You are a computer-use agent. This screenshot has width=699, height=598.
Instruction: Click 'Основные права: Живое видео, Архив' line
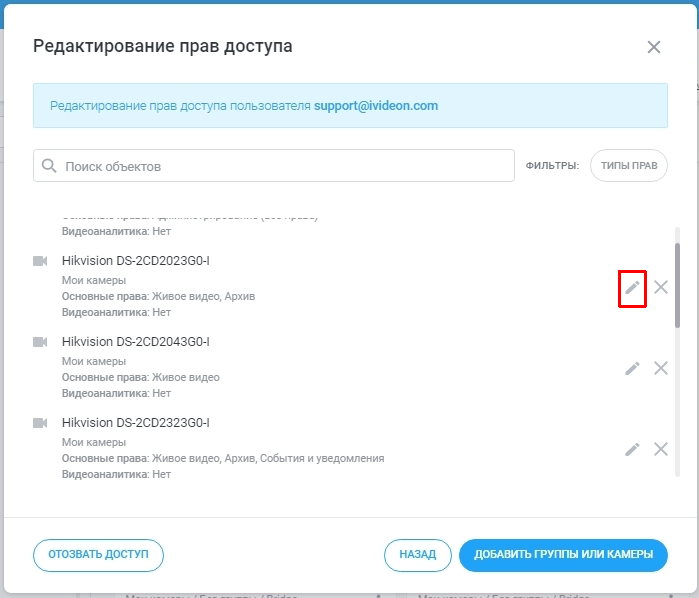(158, 296)
